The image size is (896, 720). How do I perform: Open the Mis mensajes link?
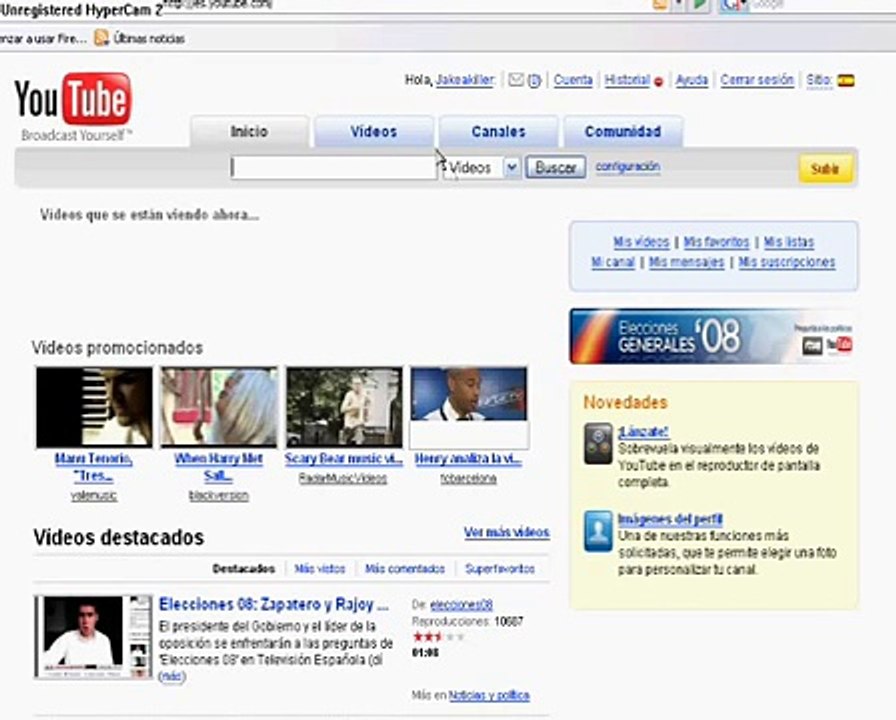click(x=686, y=262)
